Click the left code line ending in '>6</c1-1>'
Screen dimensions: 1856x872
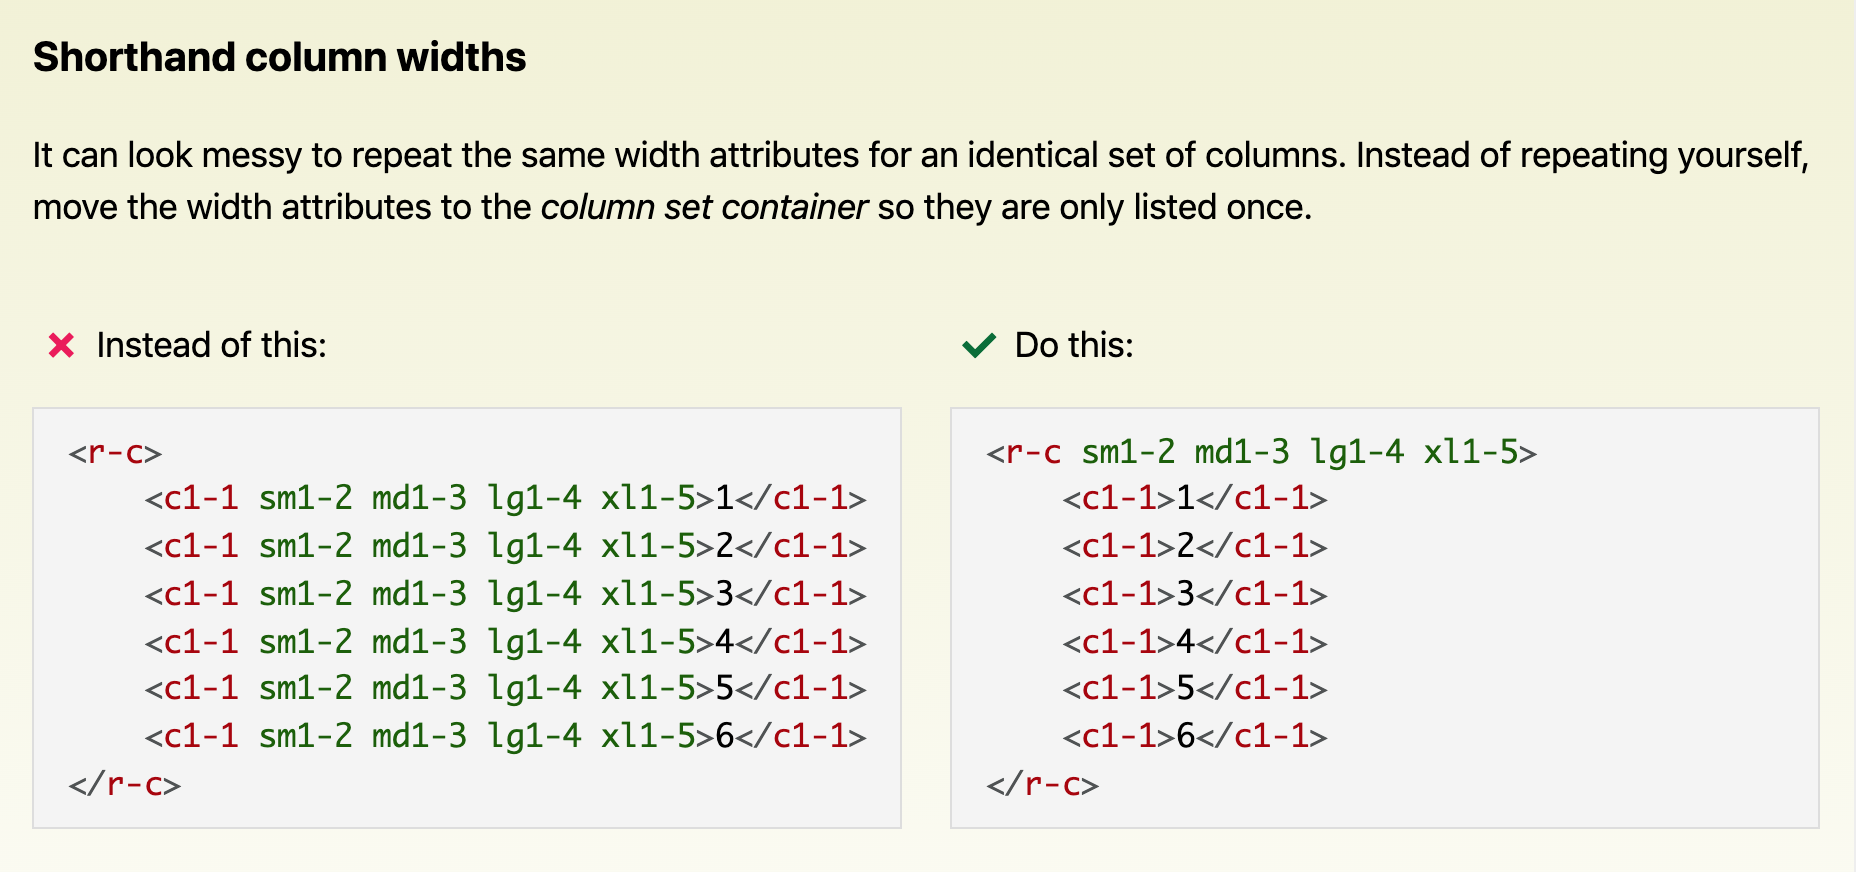(x=506, y=736)
